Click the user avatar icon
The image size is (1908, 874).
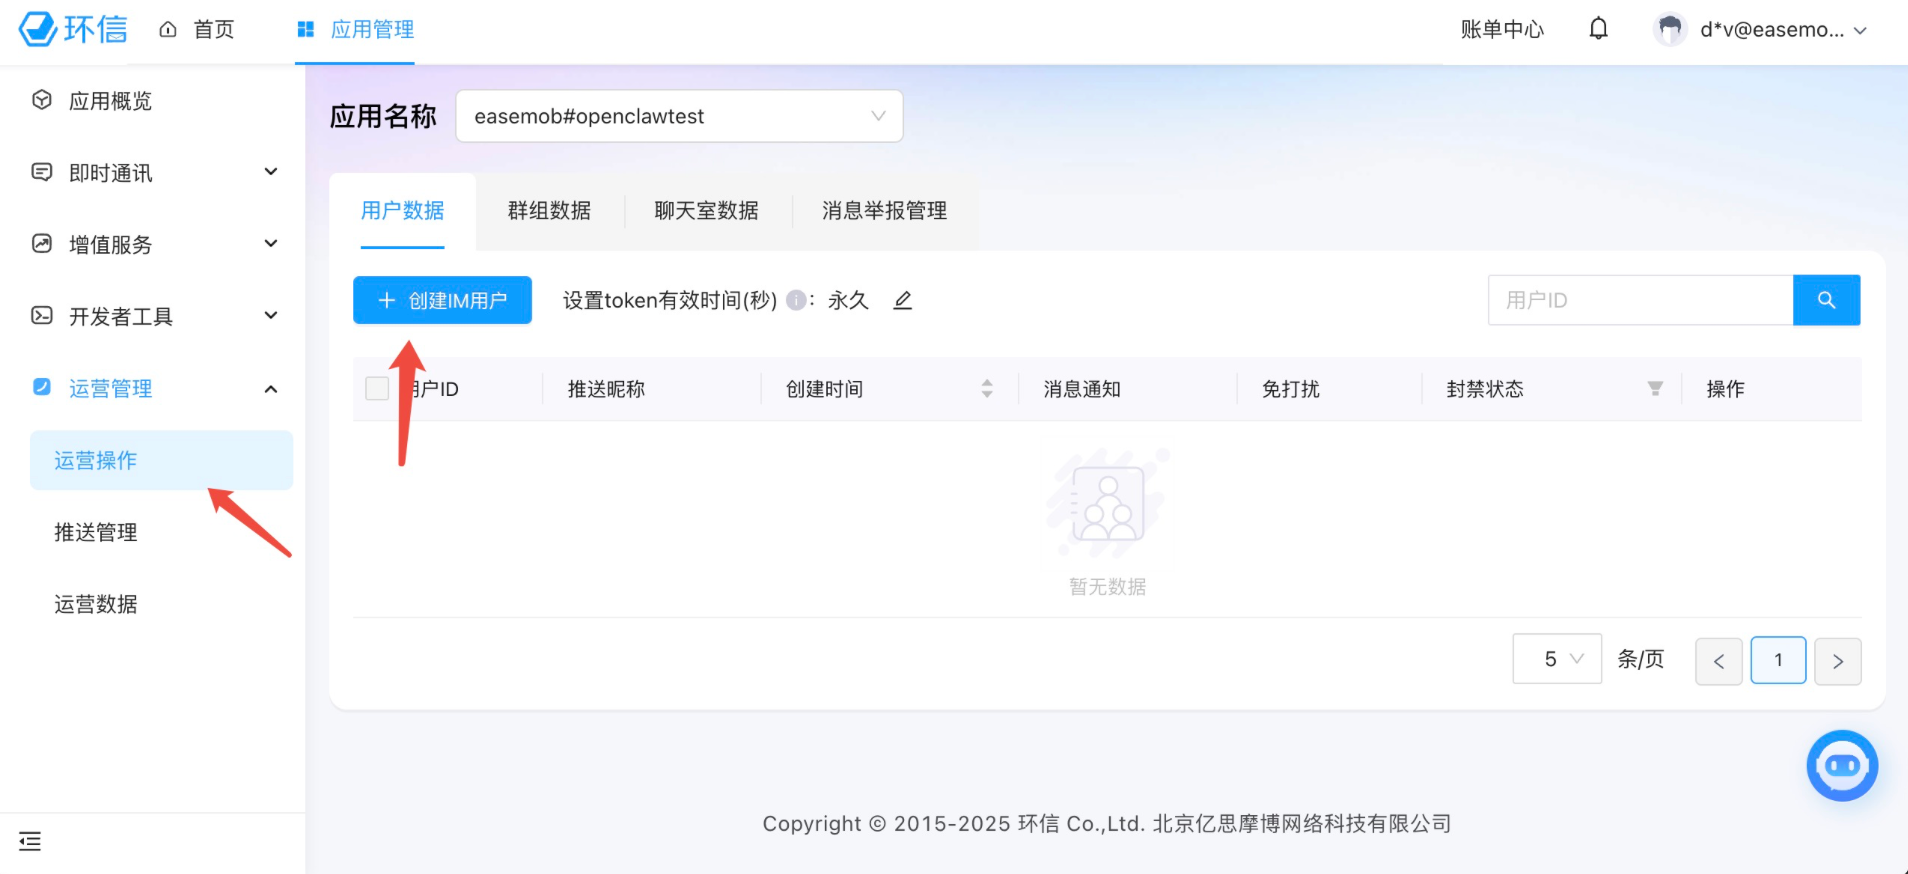(x=1670, y=29)
